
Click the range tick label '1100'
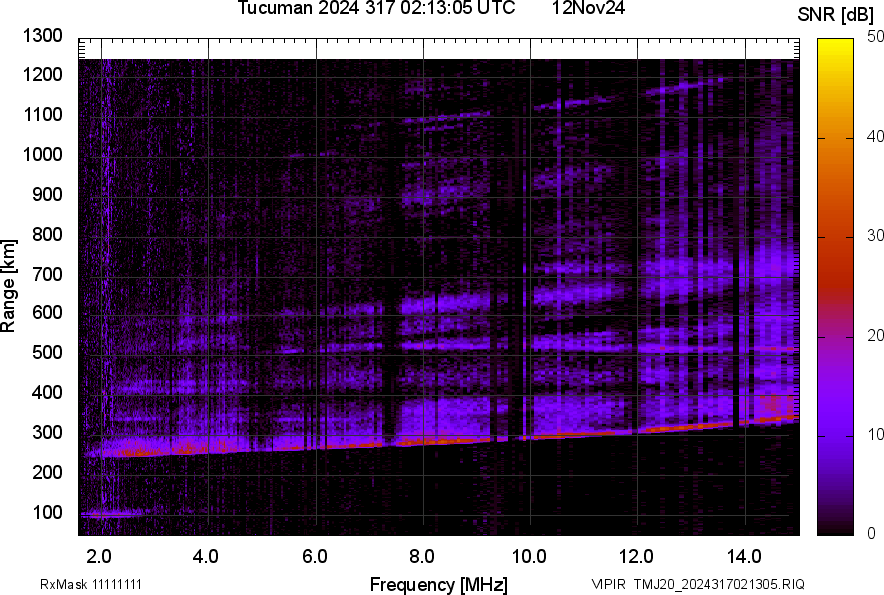coord(42,114)
